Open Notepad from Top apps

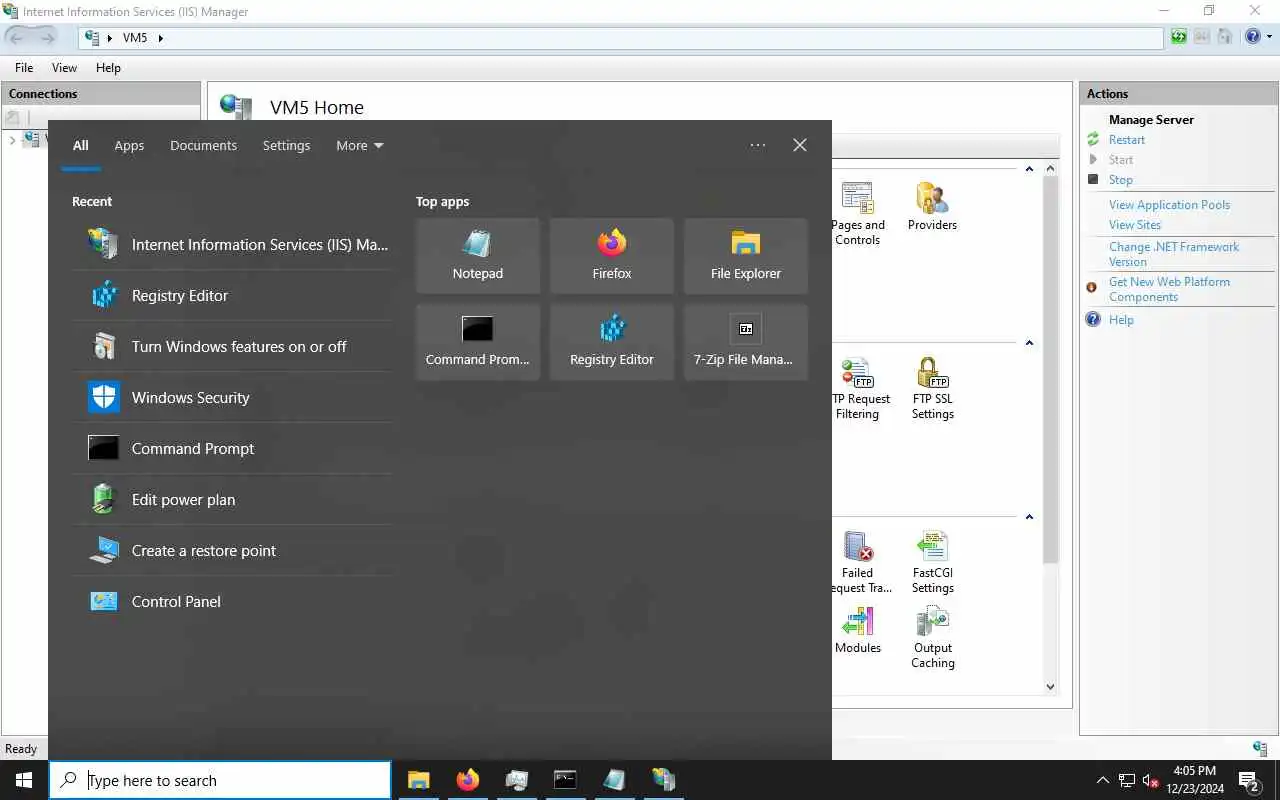pos(477,256)
